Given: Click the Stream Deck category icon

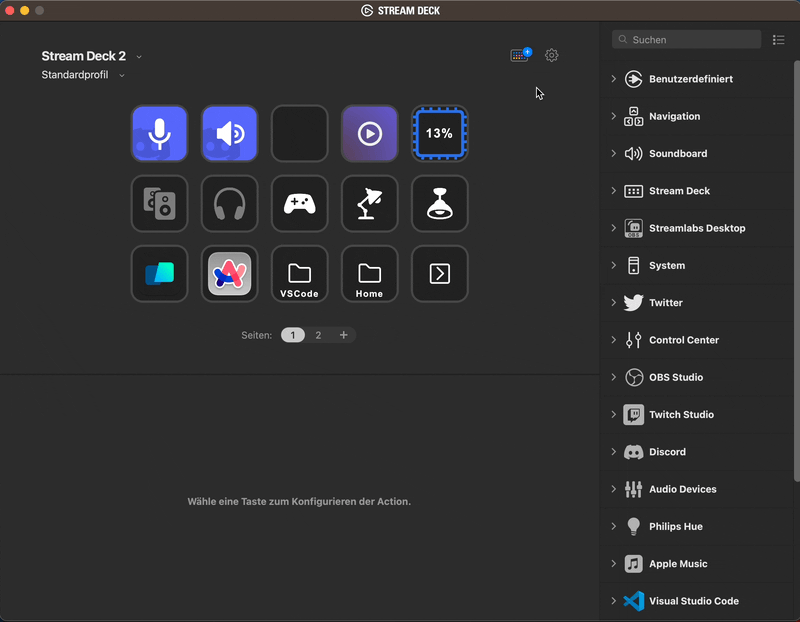Looking at the screenshot, I should click(634, 191).
